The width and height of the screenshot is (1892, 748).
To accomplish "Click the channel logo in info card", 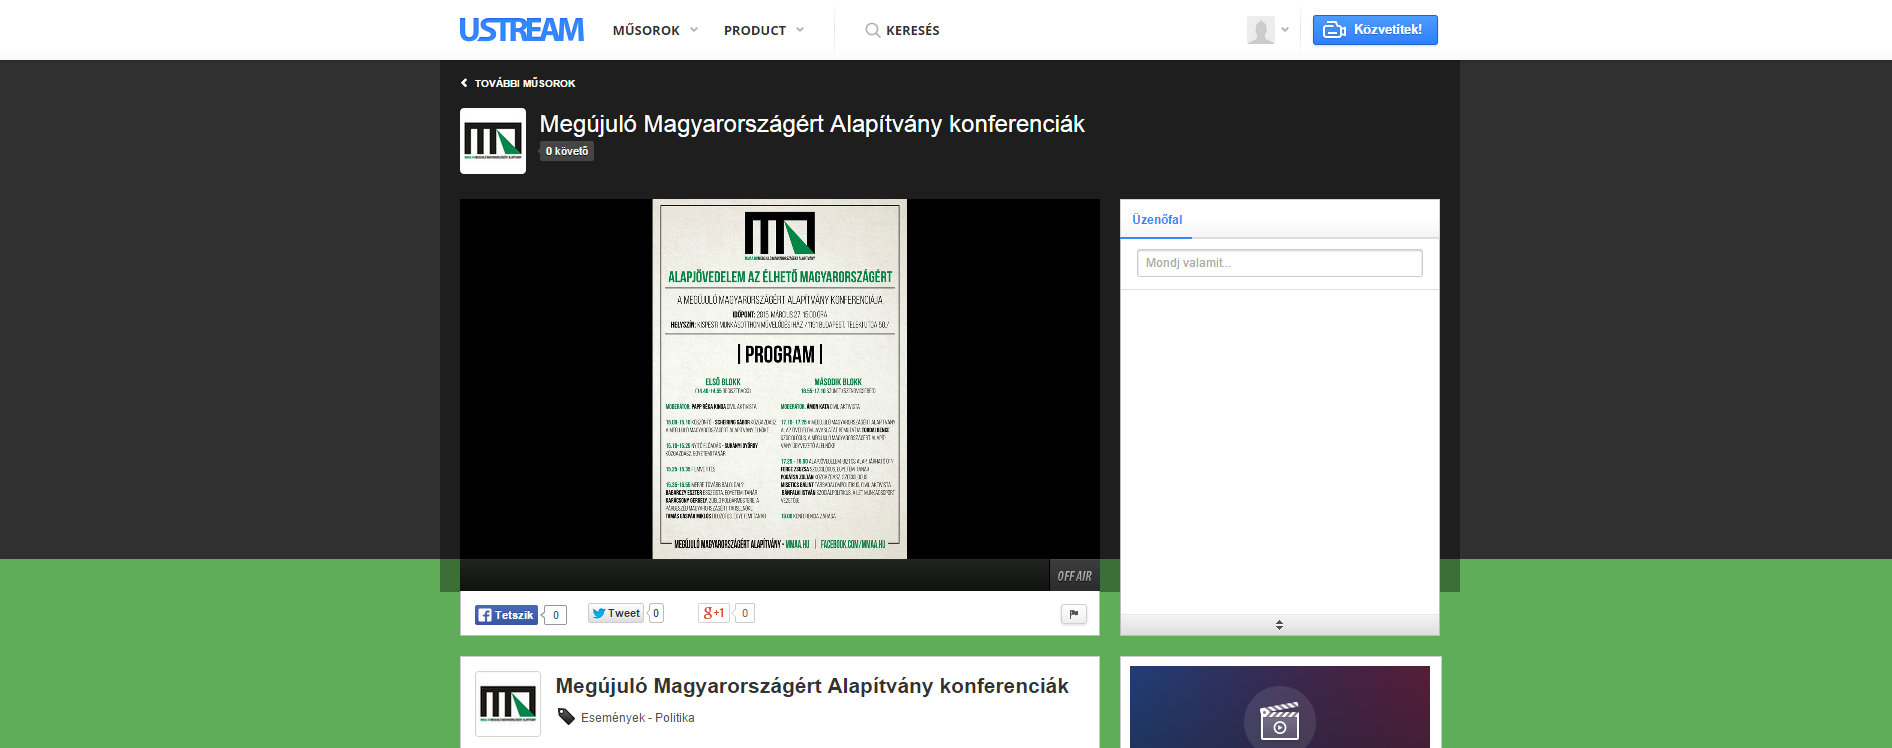I will coord(508,704).
